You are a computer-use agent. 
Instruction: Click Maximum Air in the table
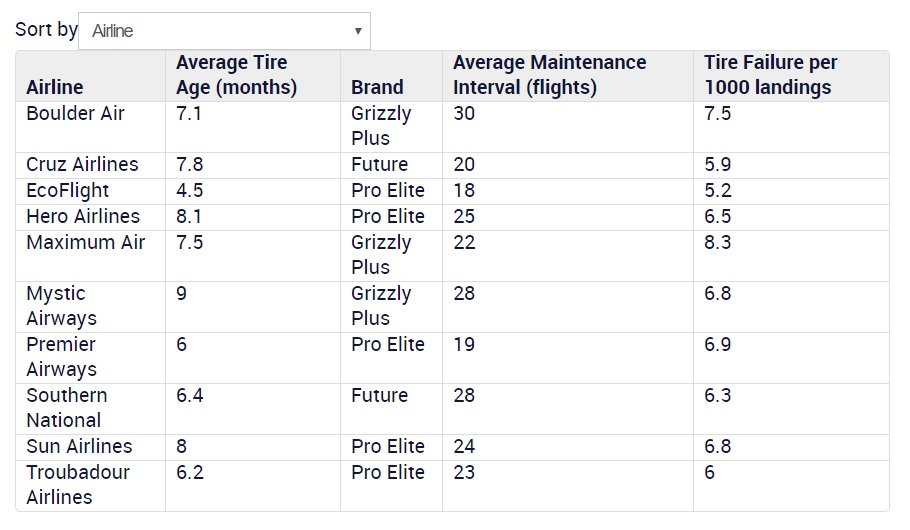(x=86, y=242)
